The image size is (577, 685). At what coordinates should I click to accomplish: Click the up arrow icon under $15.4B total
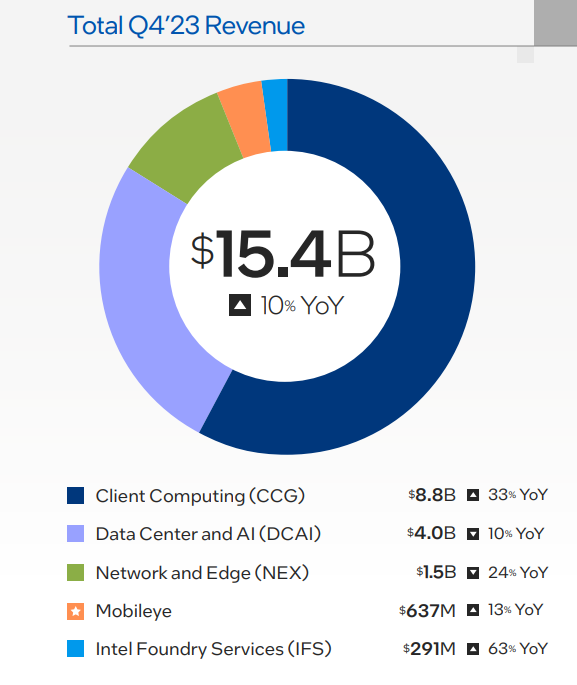pos(240,305)
